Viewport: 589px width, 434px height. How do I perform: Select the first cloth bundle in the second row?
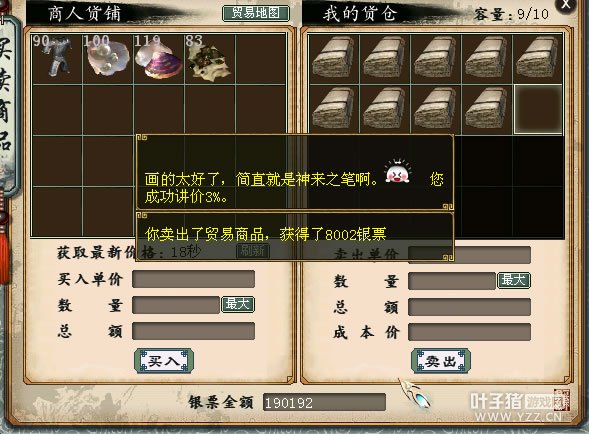coord(334,109)
